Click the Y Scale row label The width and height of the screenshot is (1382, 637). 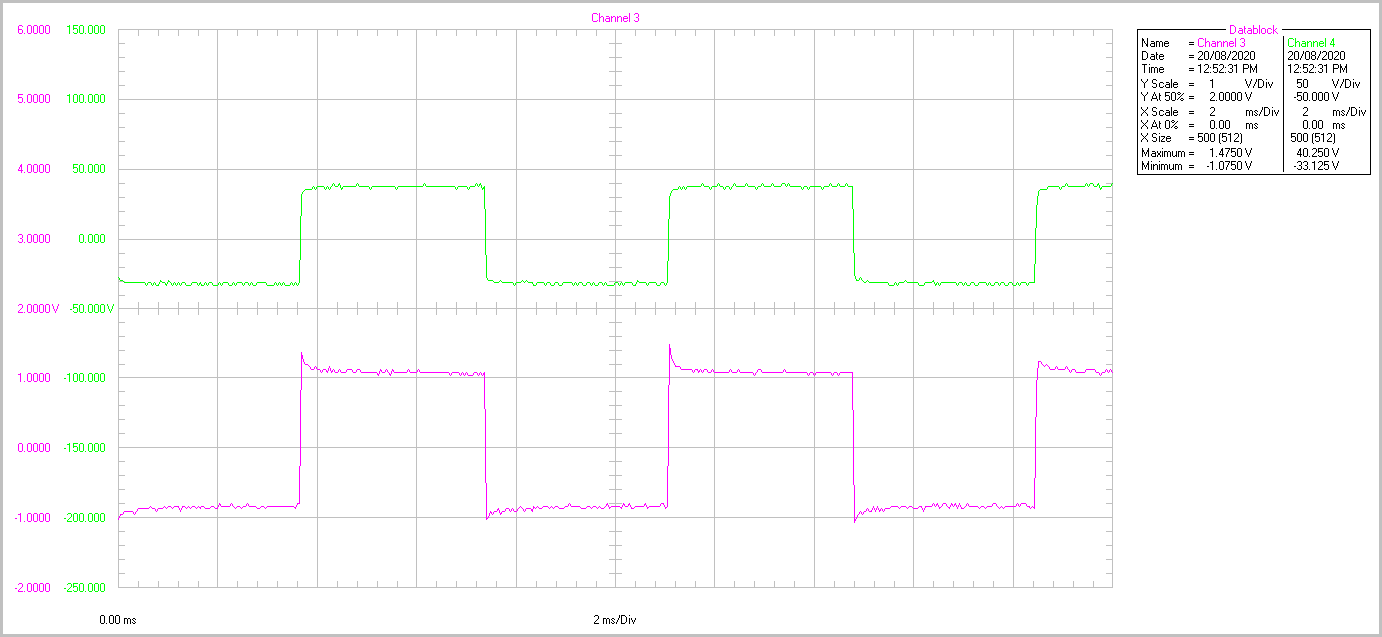pos(1160,84)
